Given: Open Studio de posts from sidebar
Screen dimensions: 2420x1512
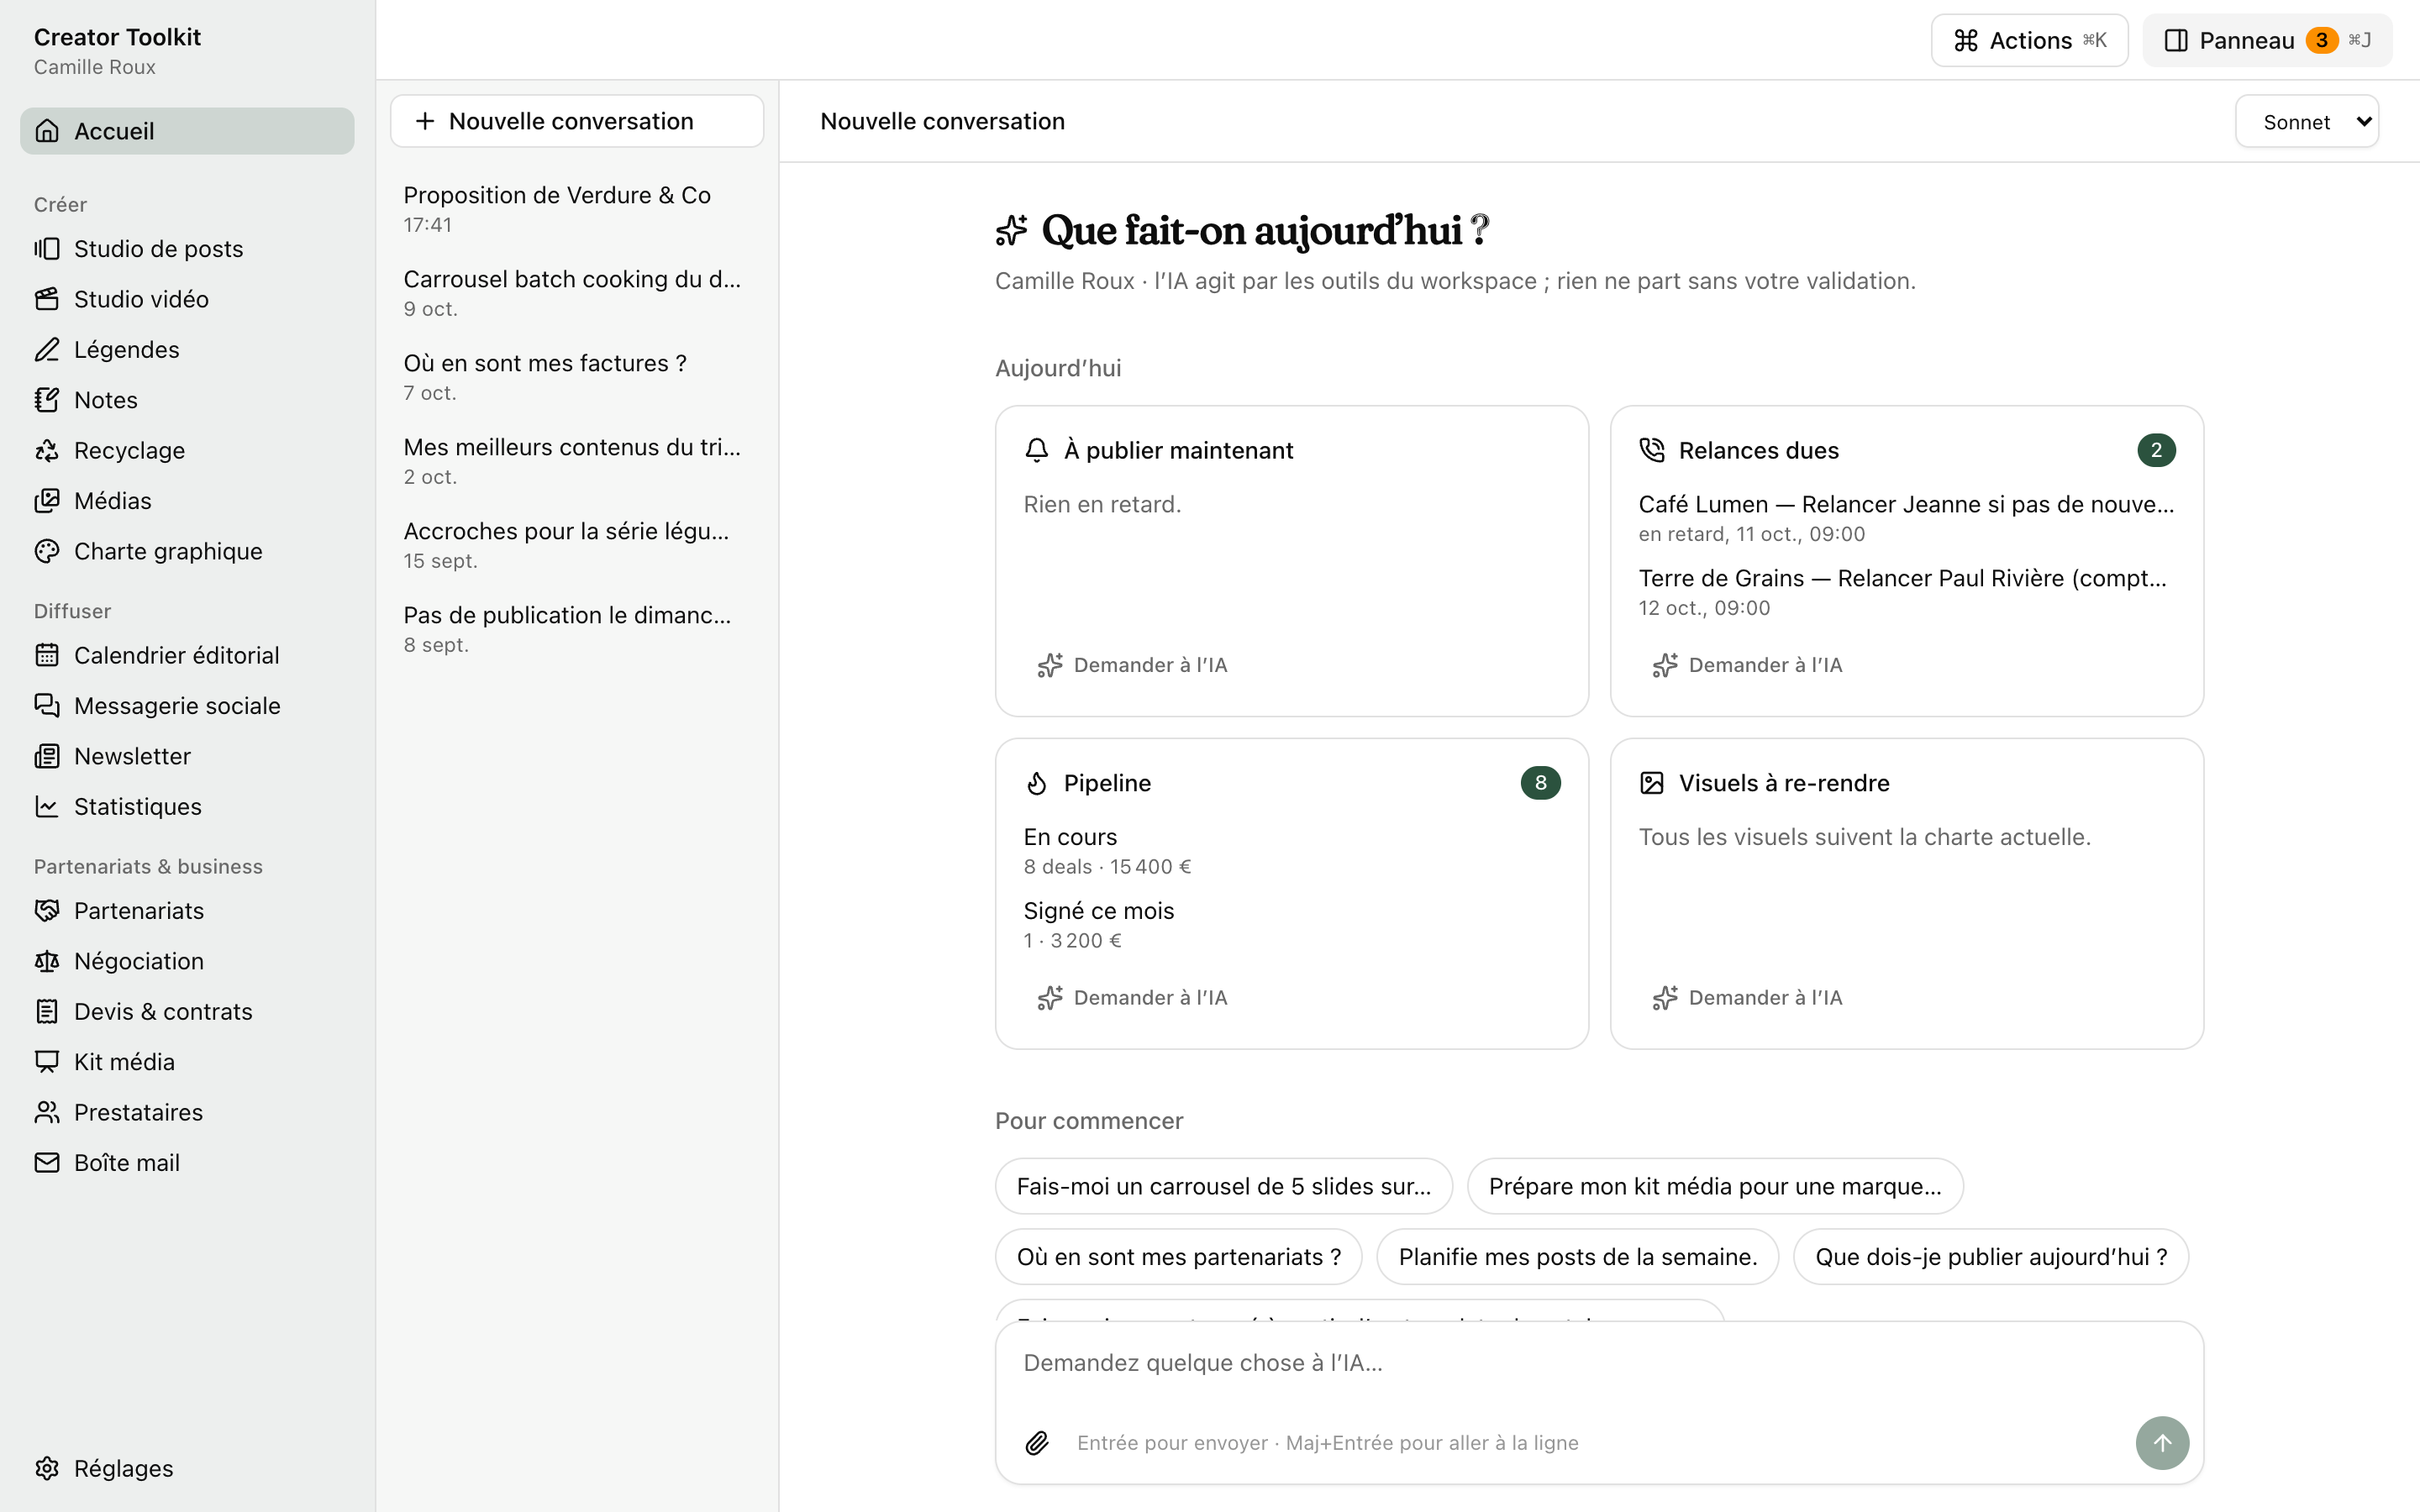Looking at the screenshot, I should (x=187, y=248).
